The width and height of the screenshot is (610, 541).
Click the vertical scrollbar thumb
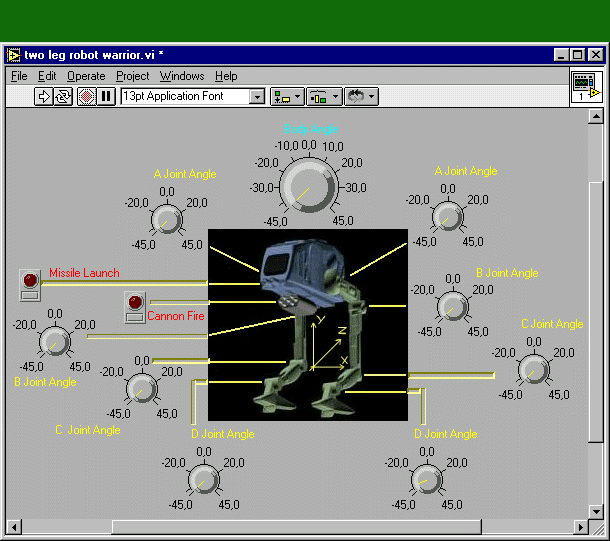[596, 312]
